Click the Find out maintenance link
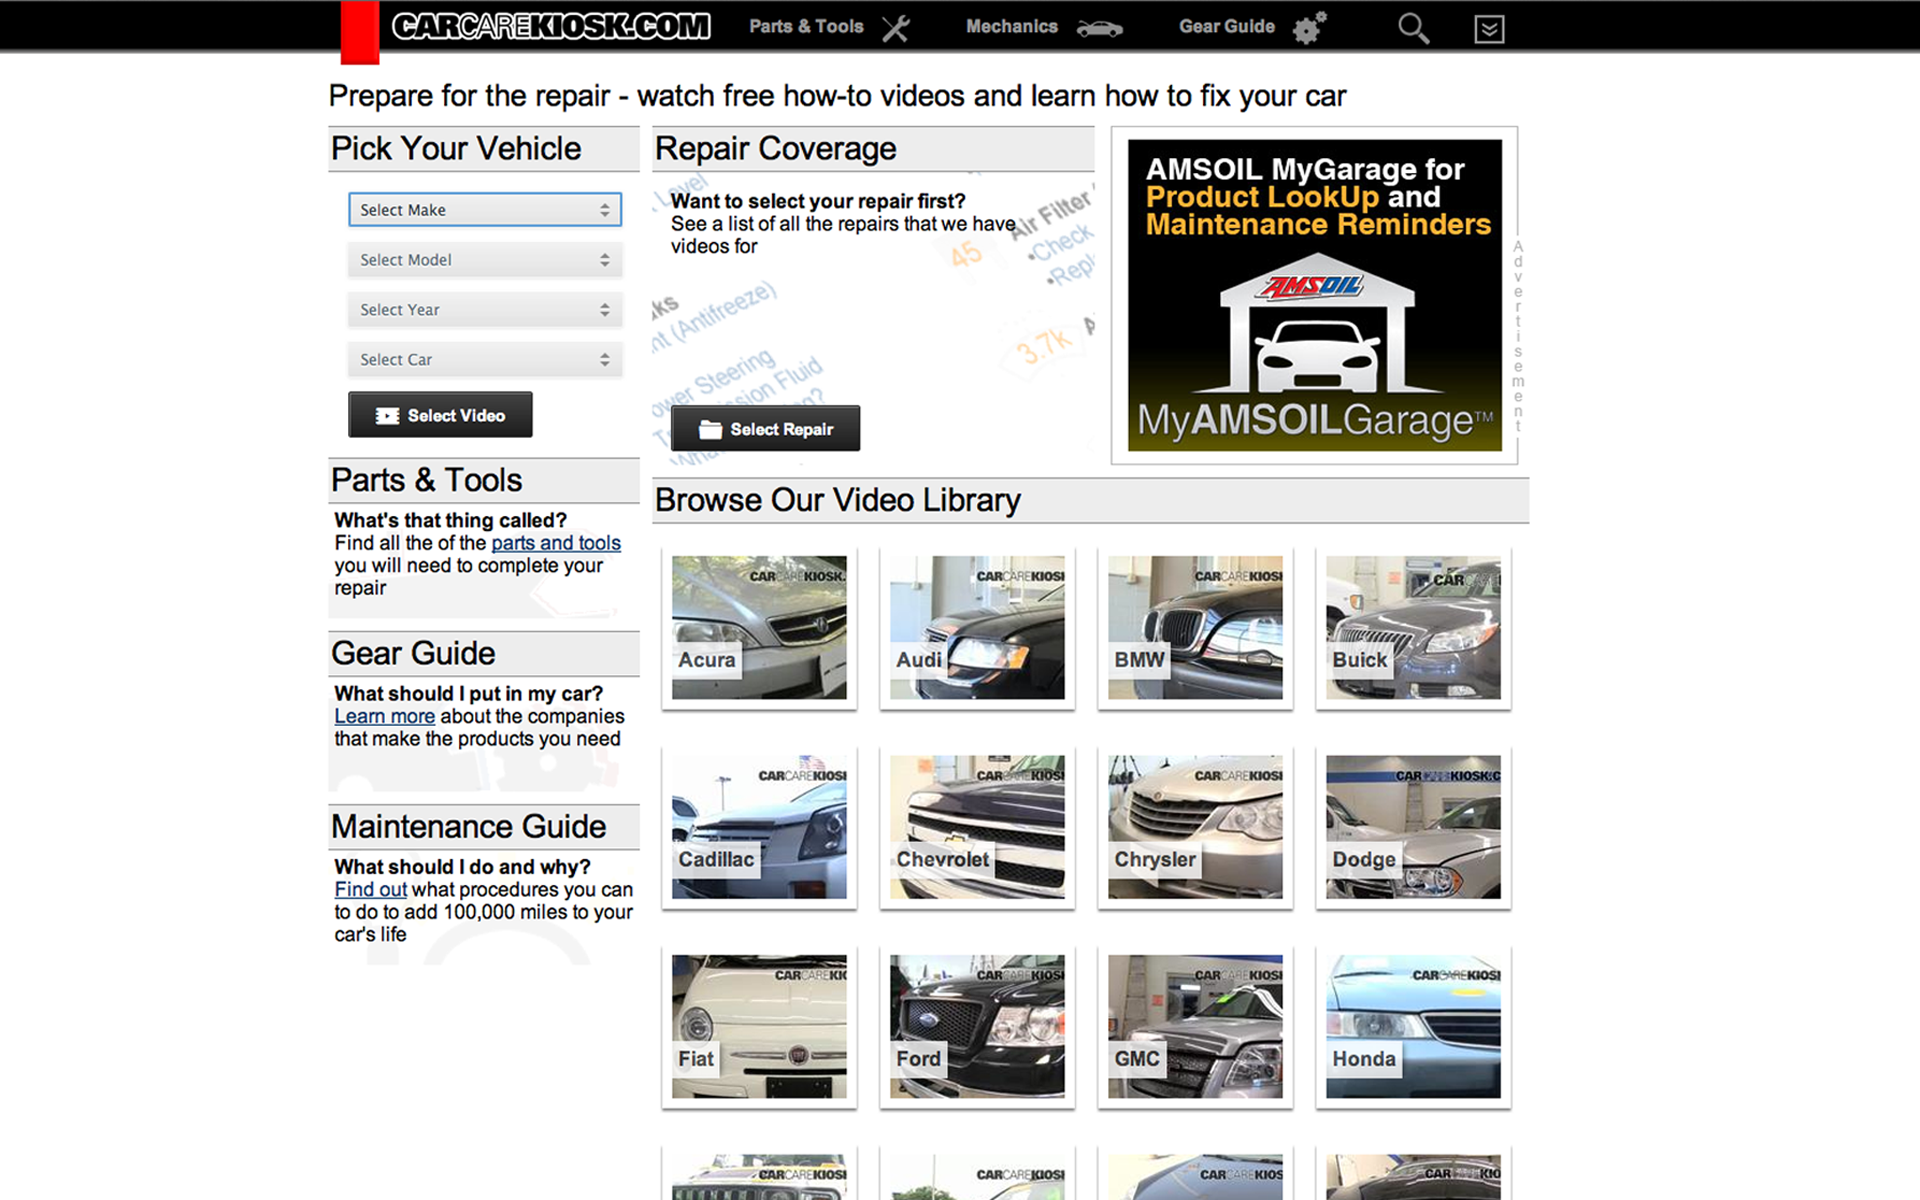The height and width of the screenshot is (1200, 1920). click(370, 890)
